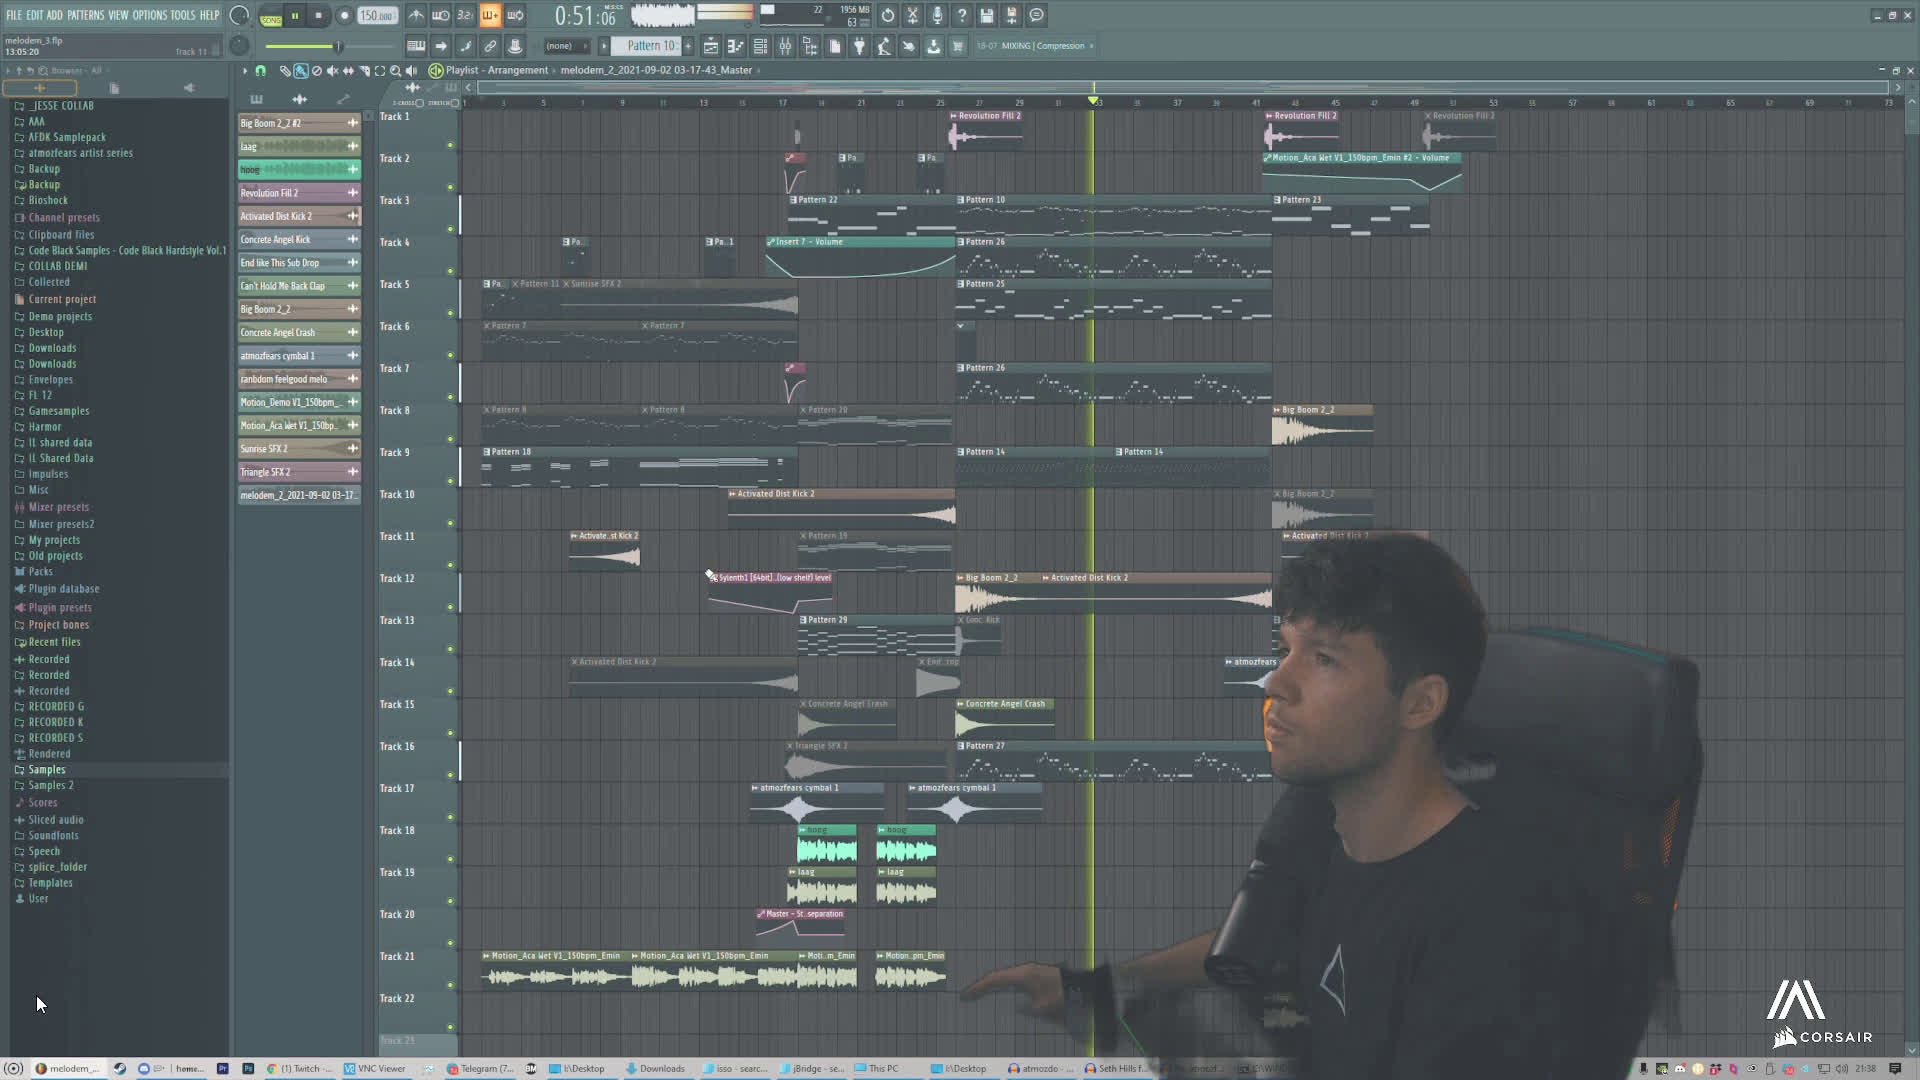Open the Mixer from the toolbar
Viewport: 1920px width, 1080px height.
785,46
